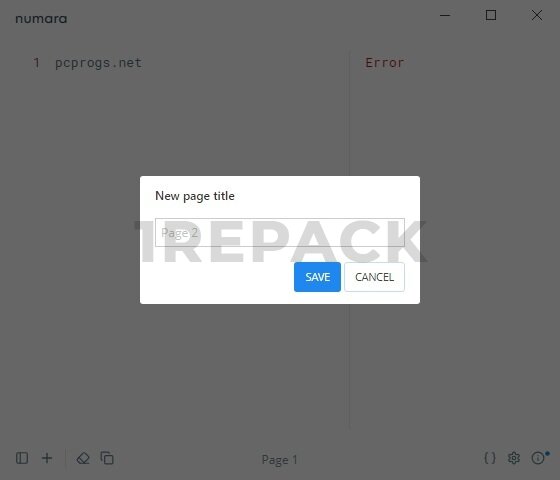Click the numara app title
This screenshot has width=560, height=480.
[x=41, y=19]
